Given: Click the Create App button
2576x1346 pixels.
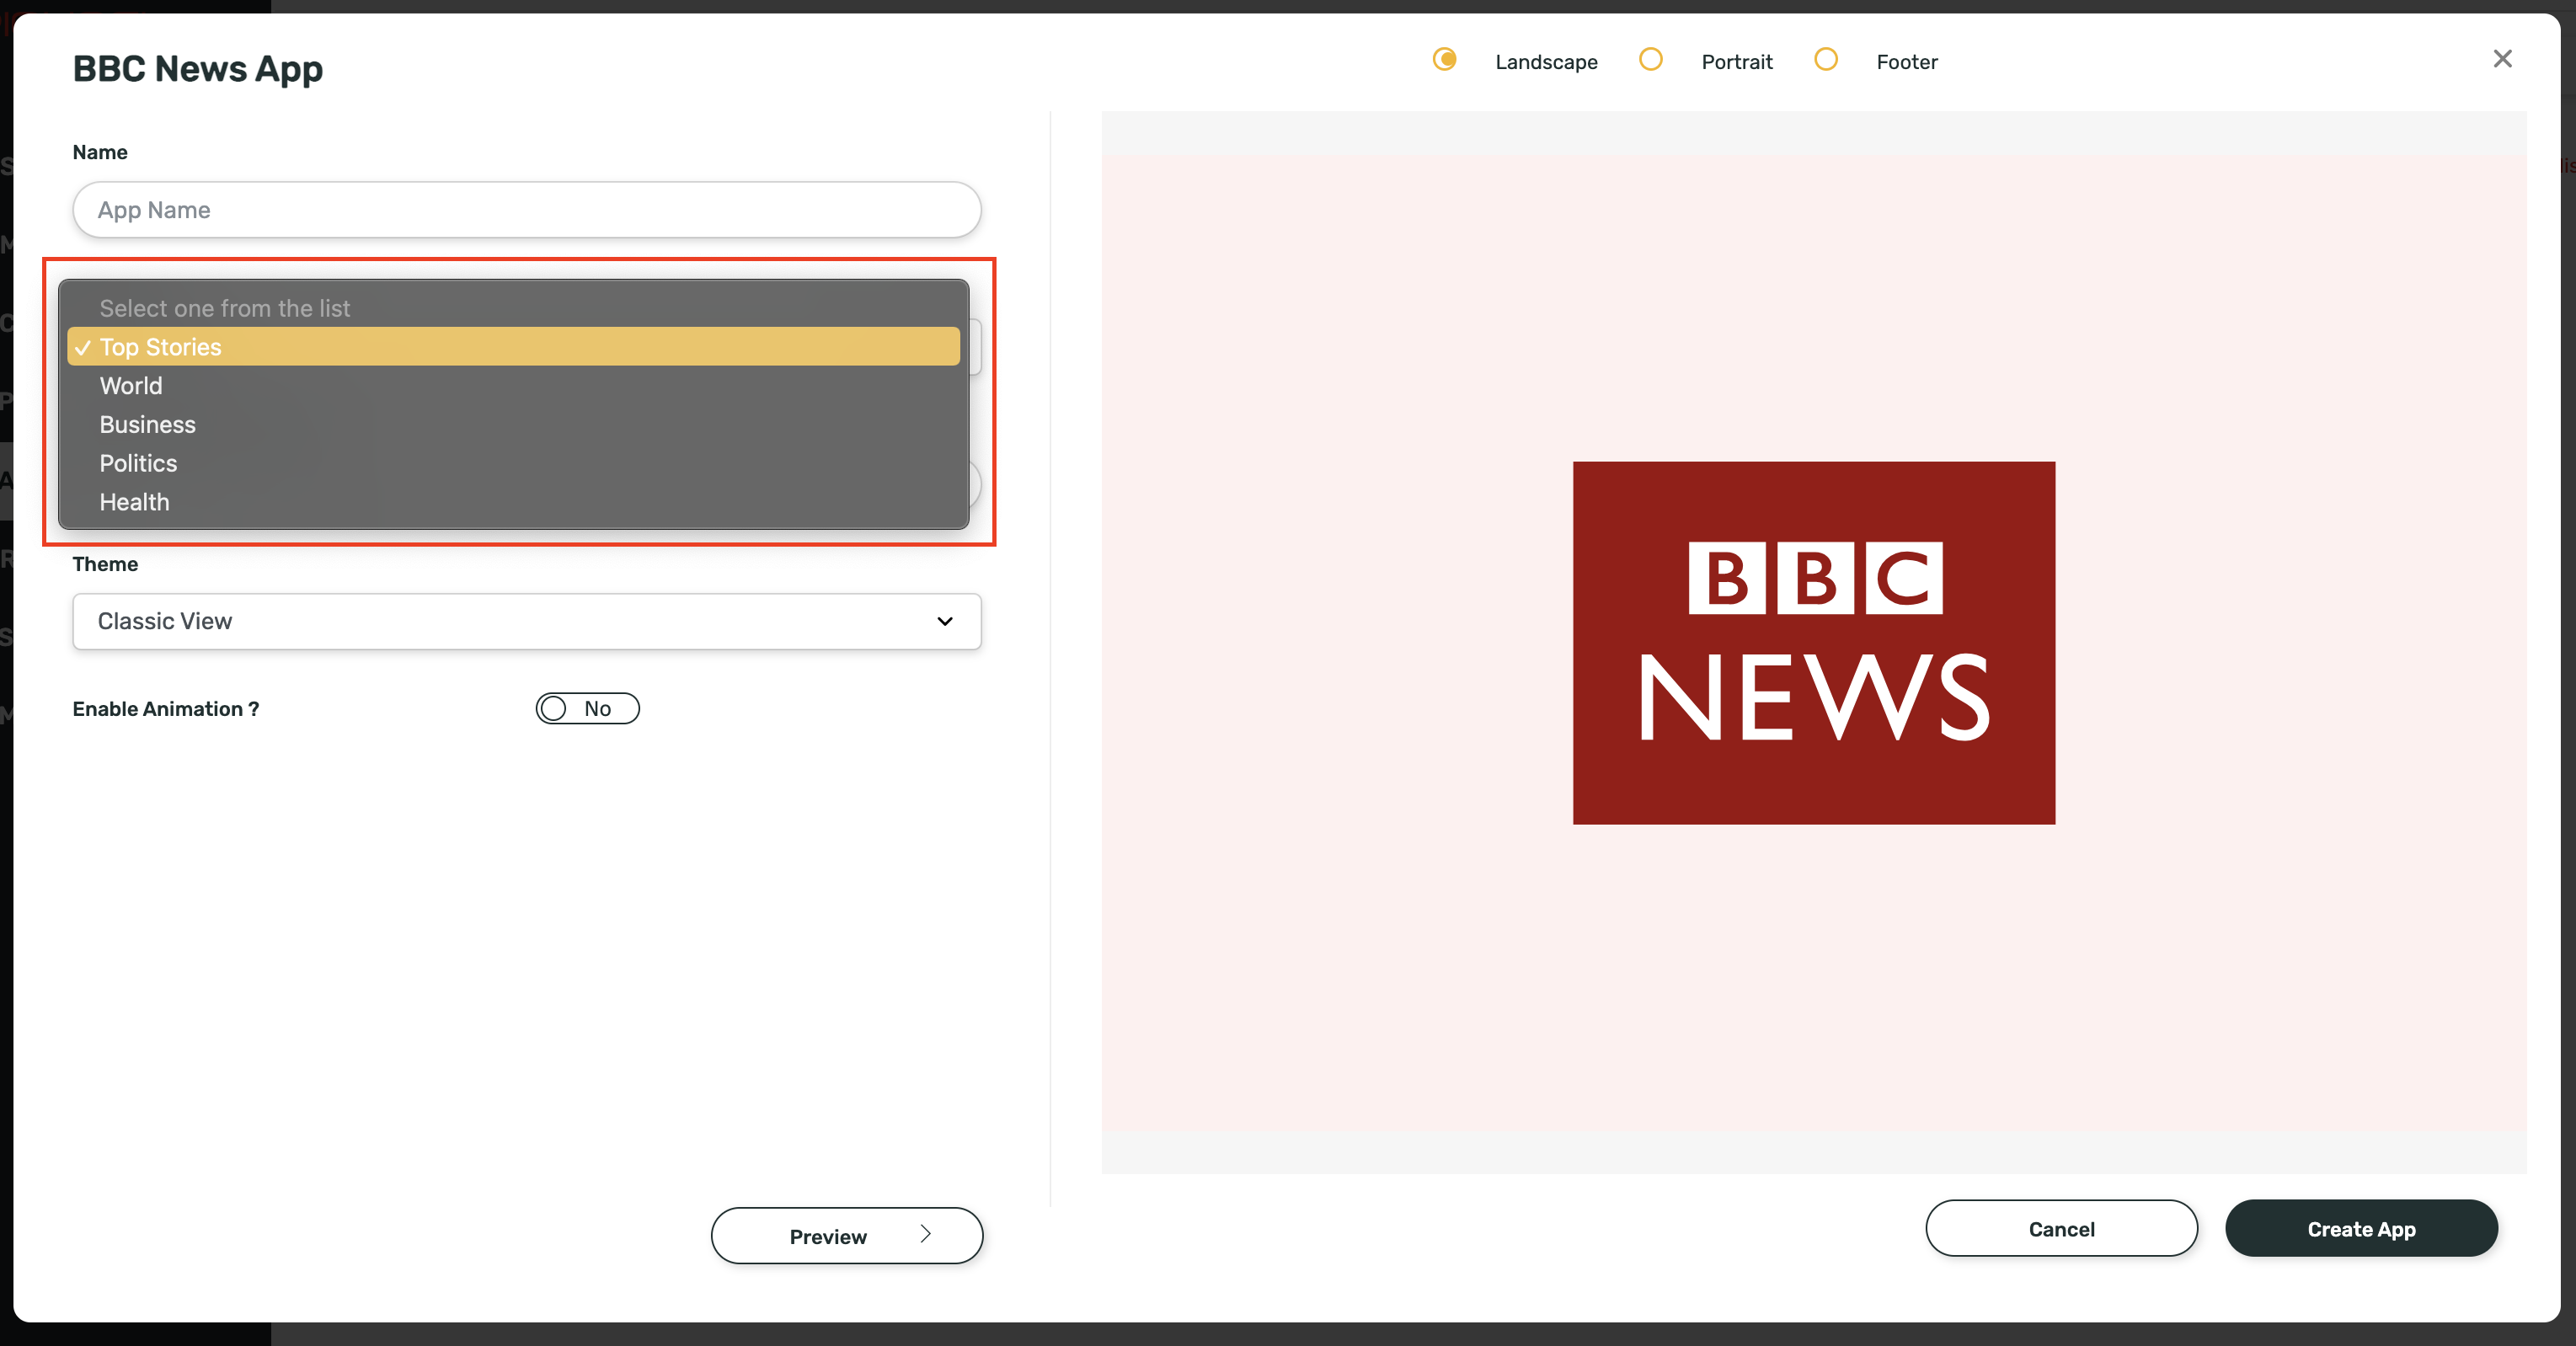Looking at the screenshot, I should pyautogui.click(x=2361, y=1229).
